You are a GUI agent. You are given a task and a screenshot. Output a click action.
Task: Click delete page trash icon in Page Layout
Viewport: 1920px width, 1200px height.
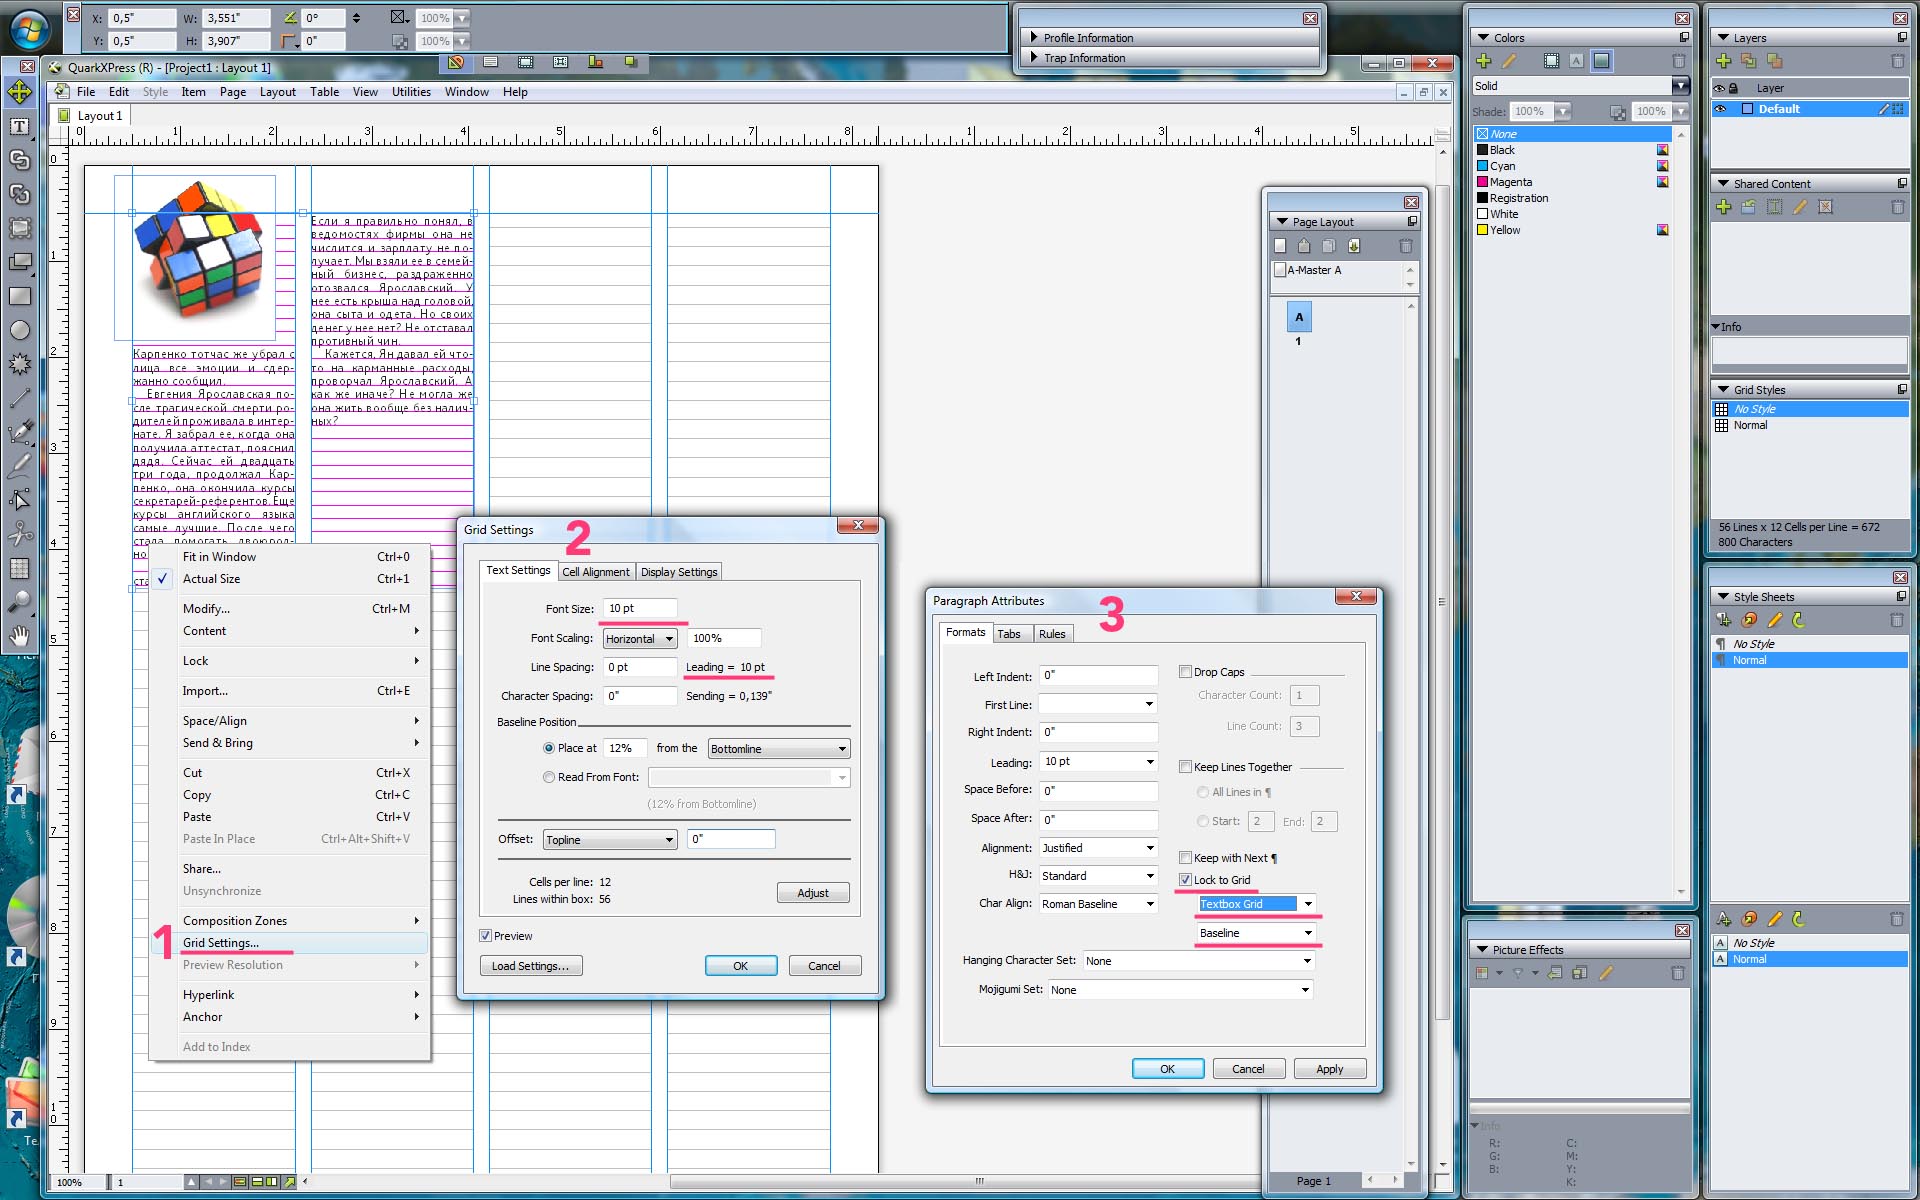pyautogui.click(x=1405, y=246)
